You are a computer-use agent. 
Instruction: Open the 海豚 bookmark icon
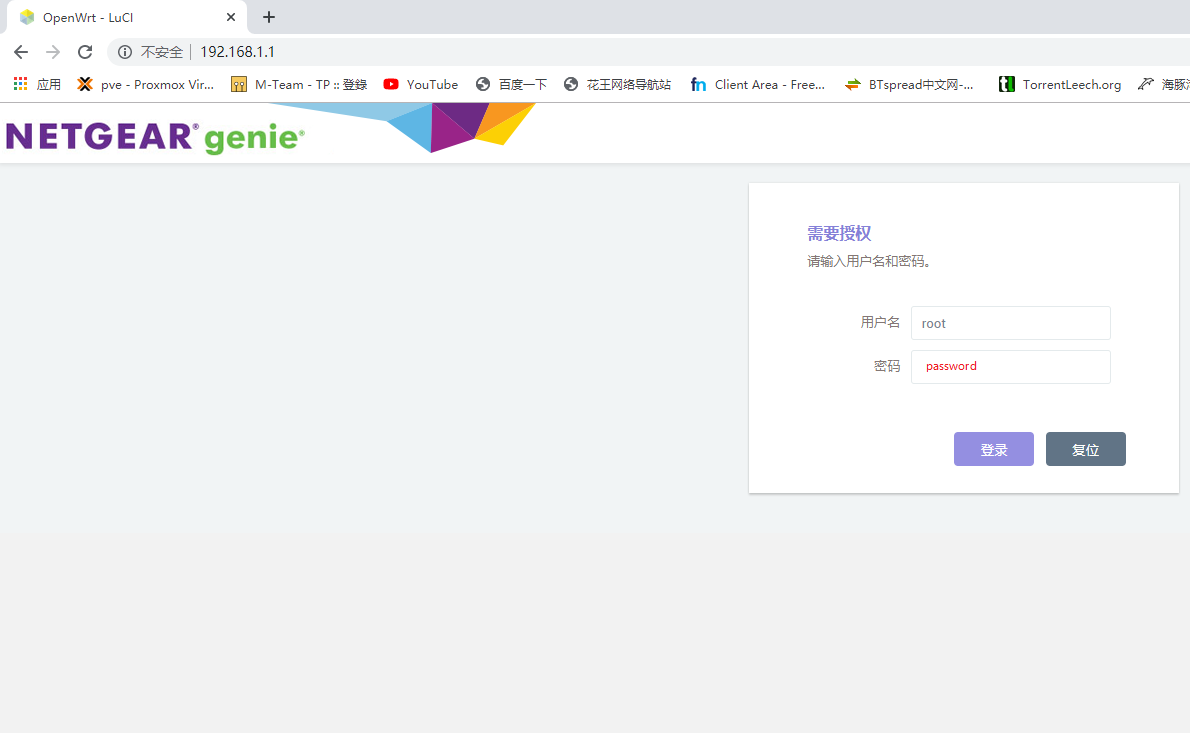[x=1145, y=84]
